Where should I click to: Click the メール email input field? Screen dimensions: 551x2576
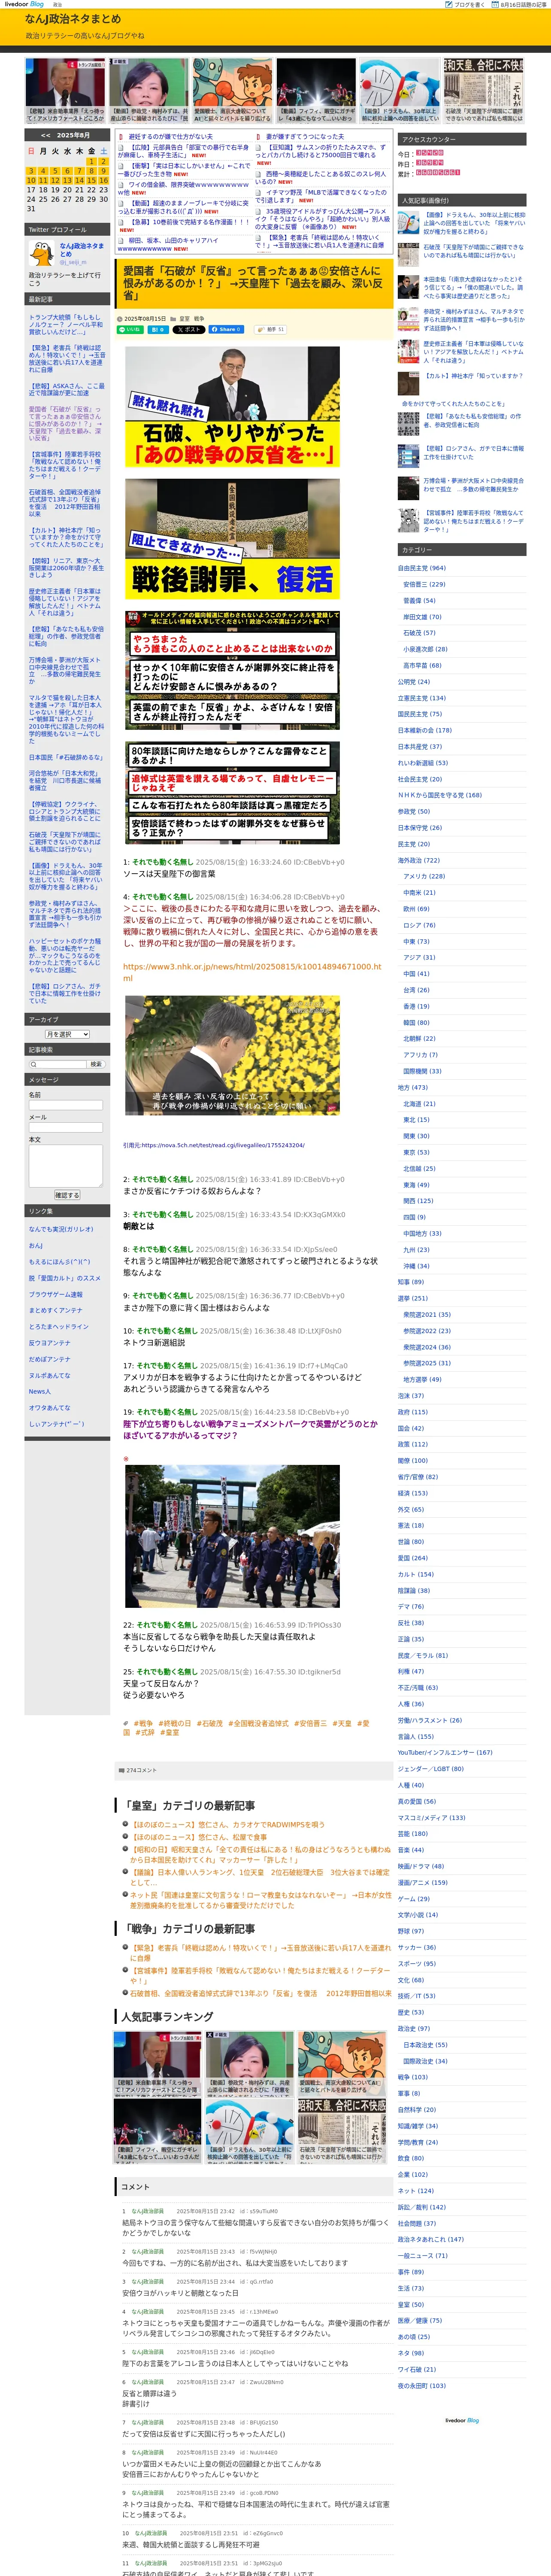66,1127
